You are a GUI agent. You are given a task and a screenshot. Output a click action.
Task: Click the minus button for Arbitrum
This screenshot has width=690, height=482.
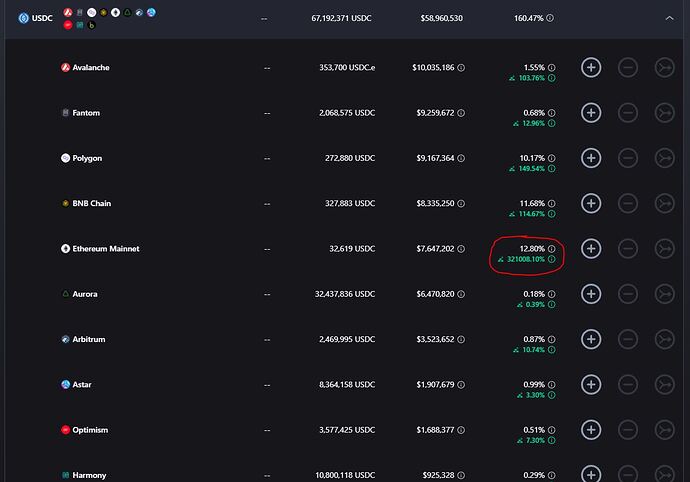[628, 339]
